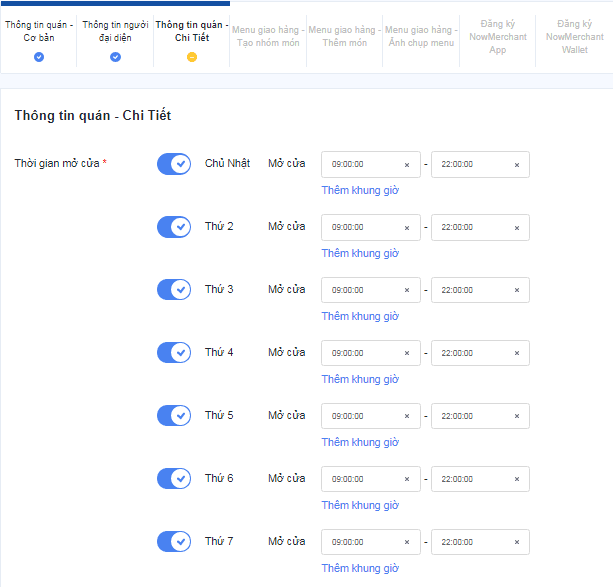
Task: Open Menu giao hàng - Tạo nhóm món step
Action: click(268, 36)
